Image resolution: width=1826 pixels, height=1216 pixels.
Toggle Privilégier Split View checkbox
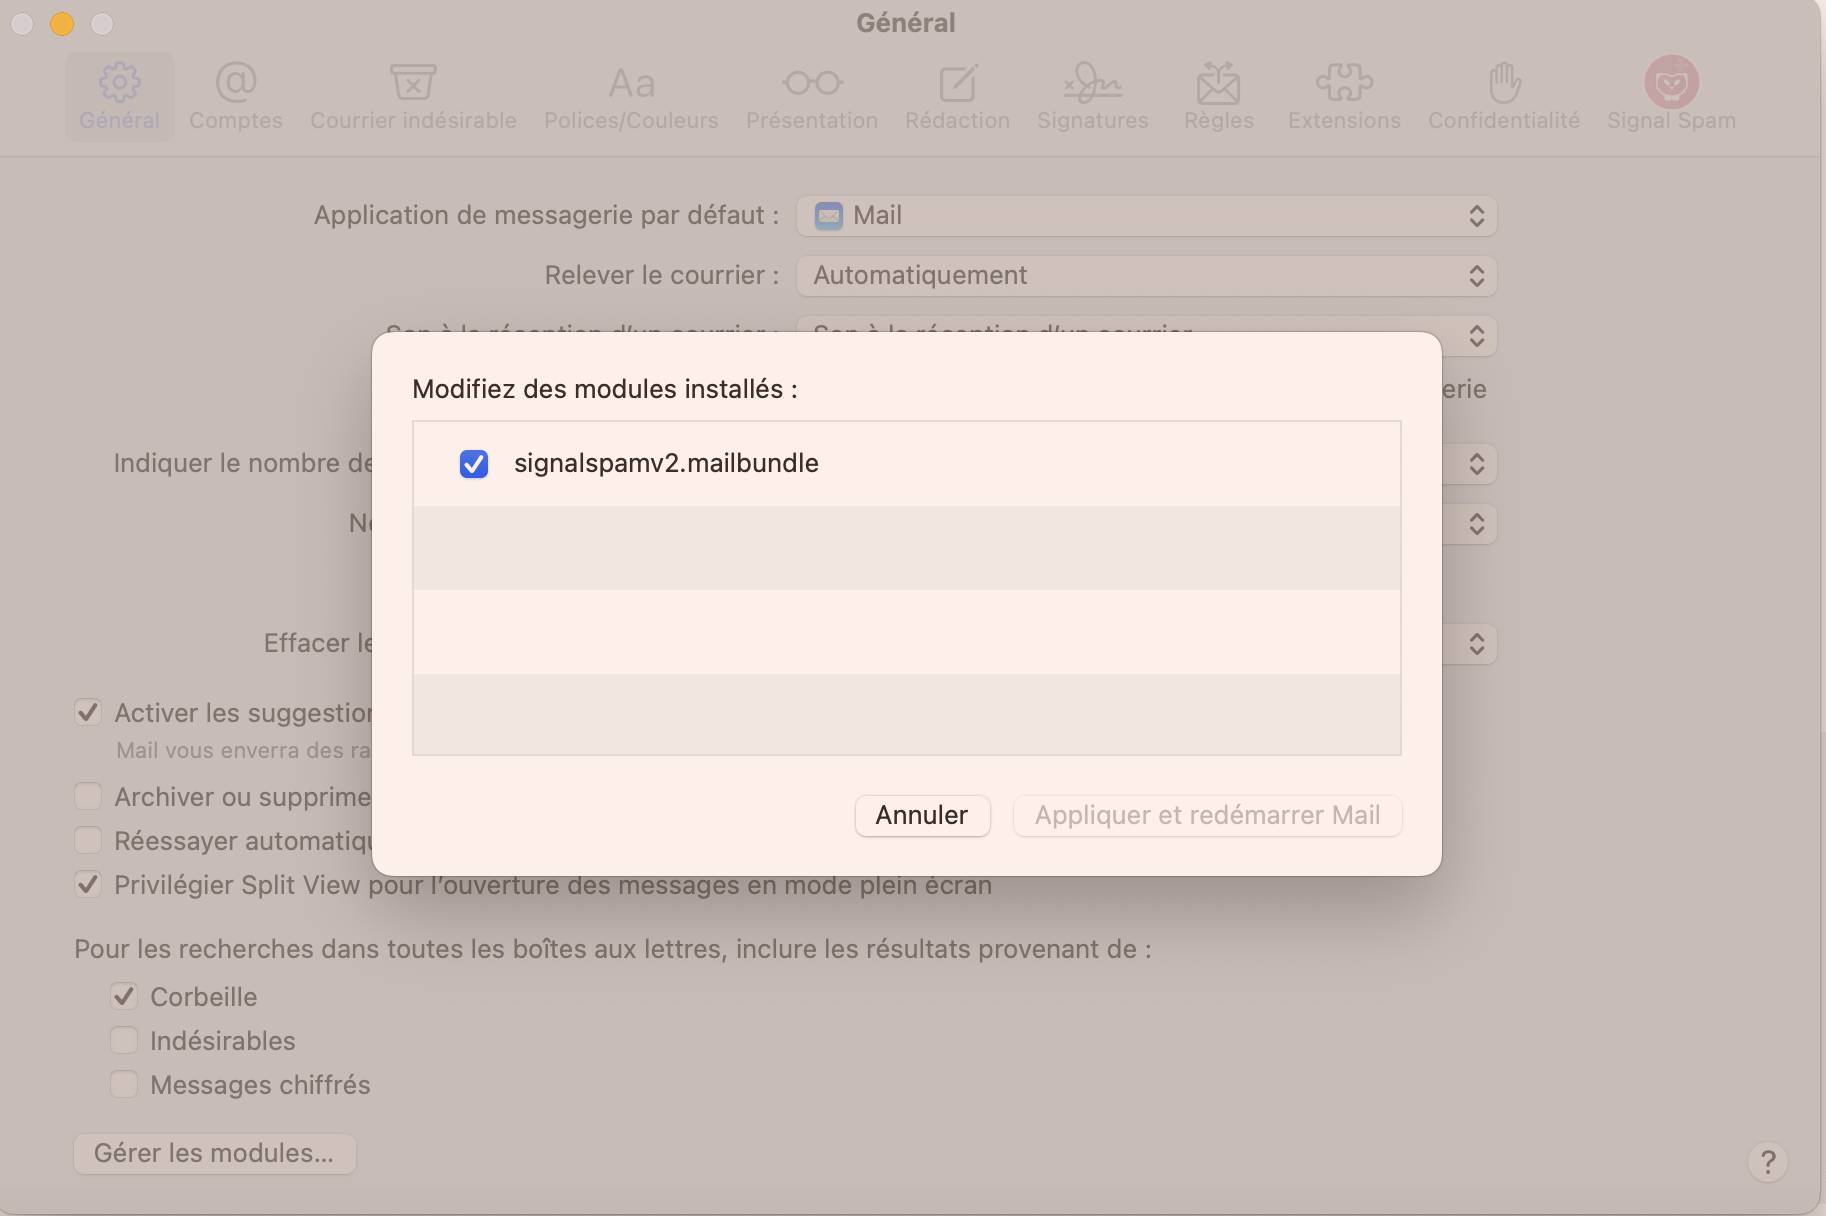(x=88, y=885)
